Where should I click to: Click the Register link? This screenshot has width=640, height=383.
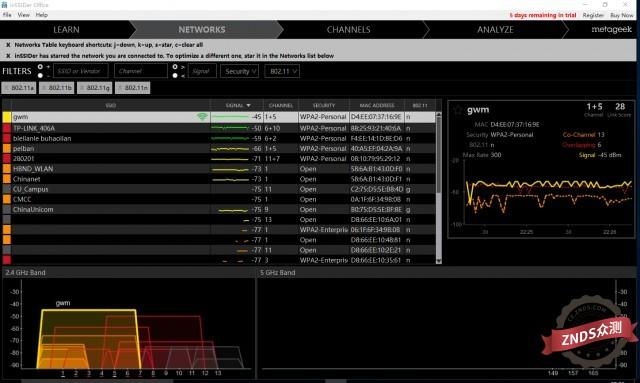coord(593,15)
